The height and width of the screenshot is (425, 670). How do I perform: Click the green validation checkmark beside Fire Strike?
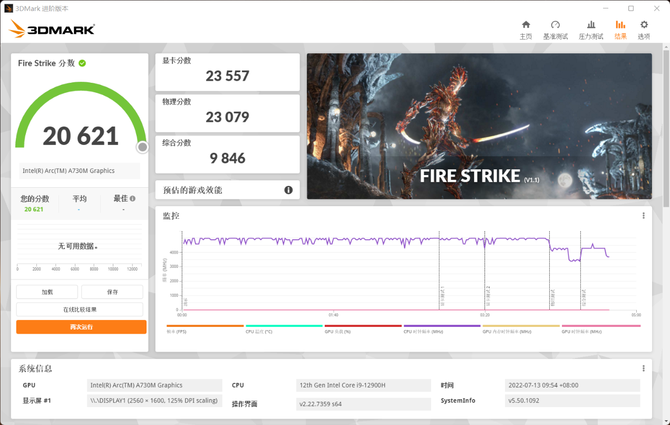coord(83,63)
